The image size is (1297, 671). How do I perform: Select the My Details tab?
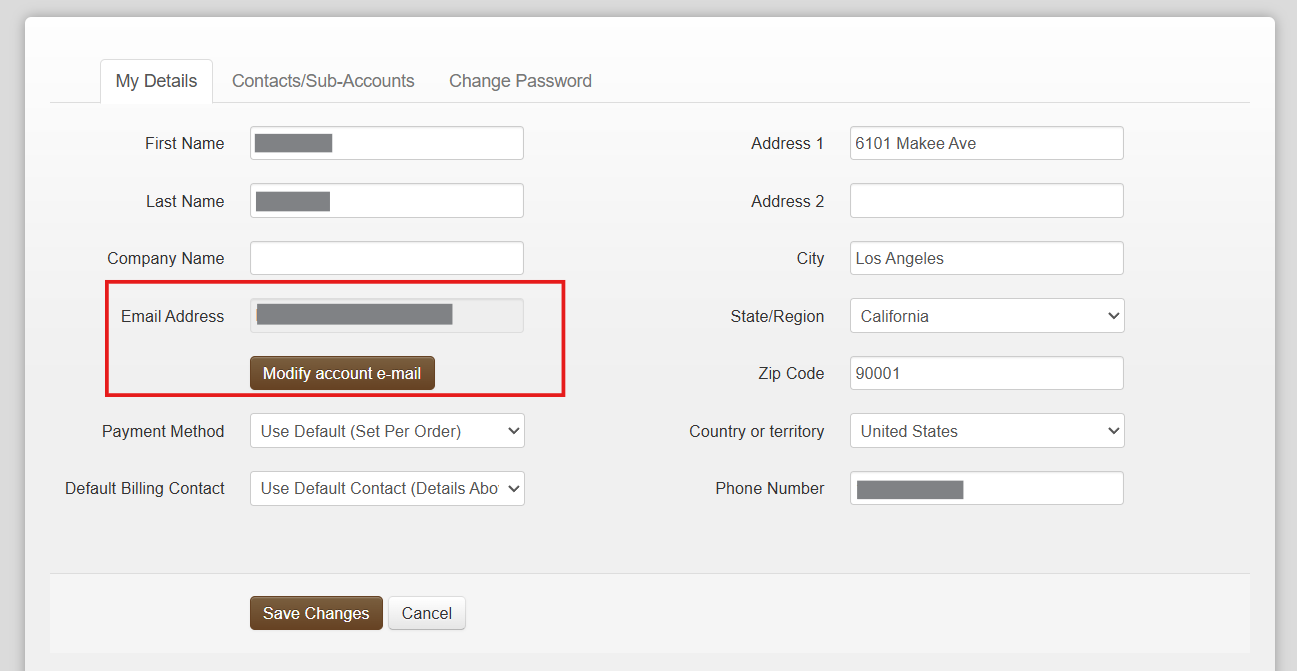click(x=156, y=81)
